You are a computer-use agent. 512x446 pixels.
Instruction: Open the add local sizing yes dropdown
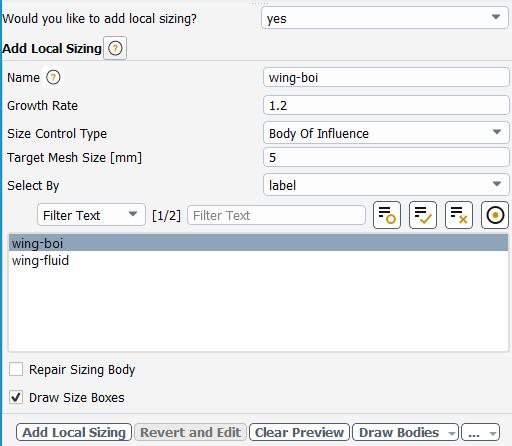point(385,18)
